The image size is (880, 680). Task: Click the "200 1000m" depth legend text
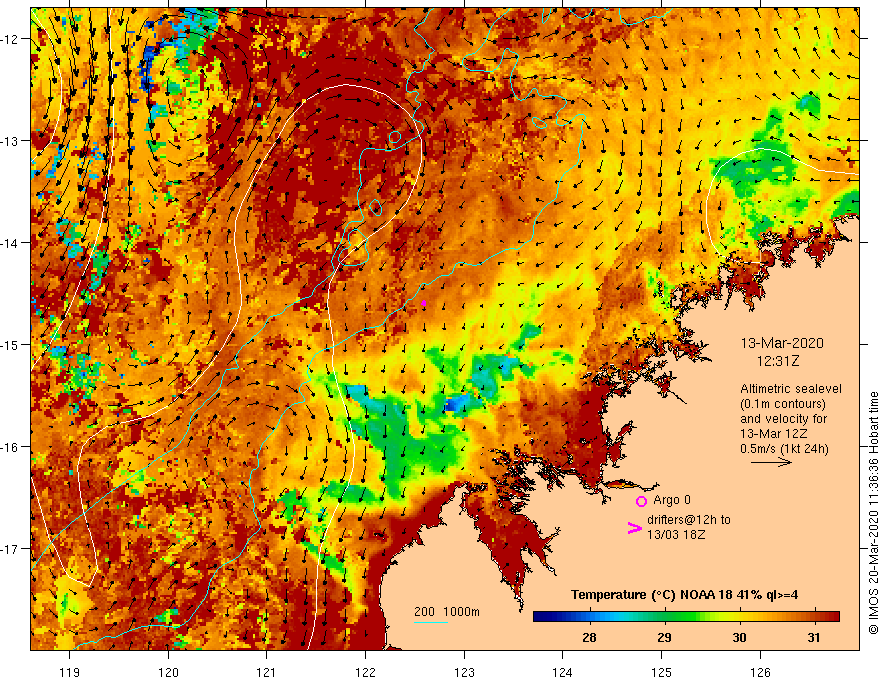[x=447, y=612]
